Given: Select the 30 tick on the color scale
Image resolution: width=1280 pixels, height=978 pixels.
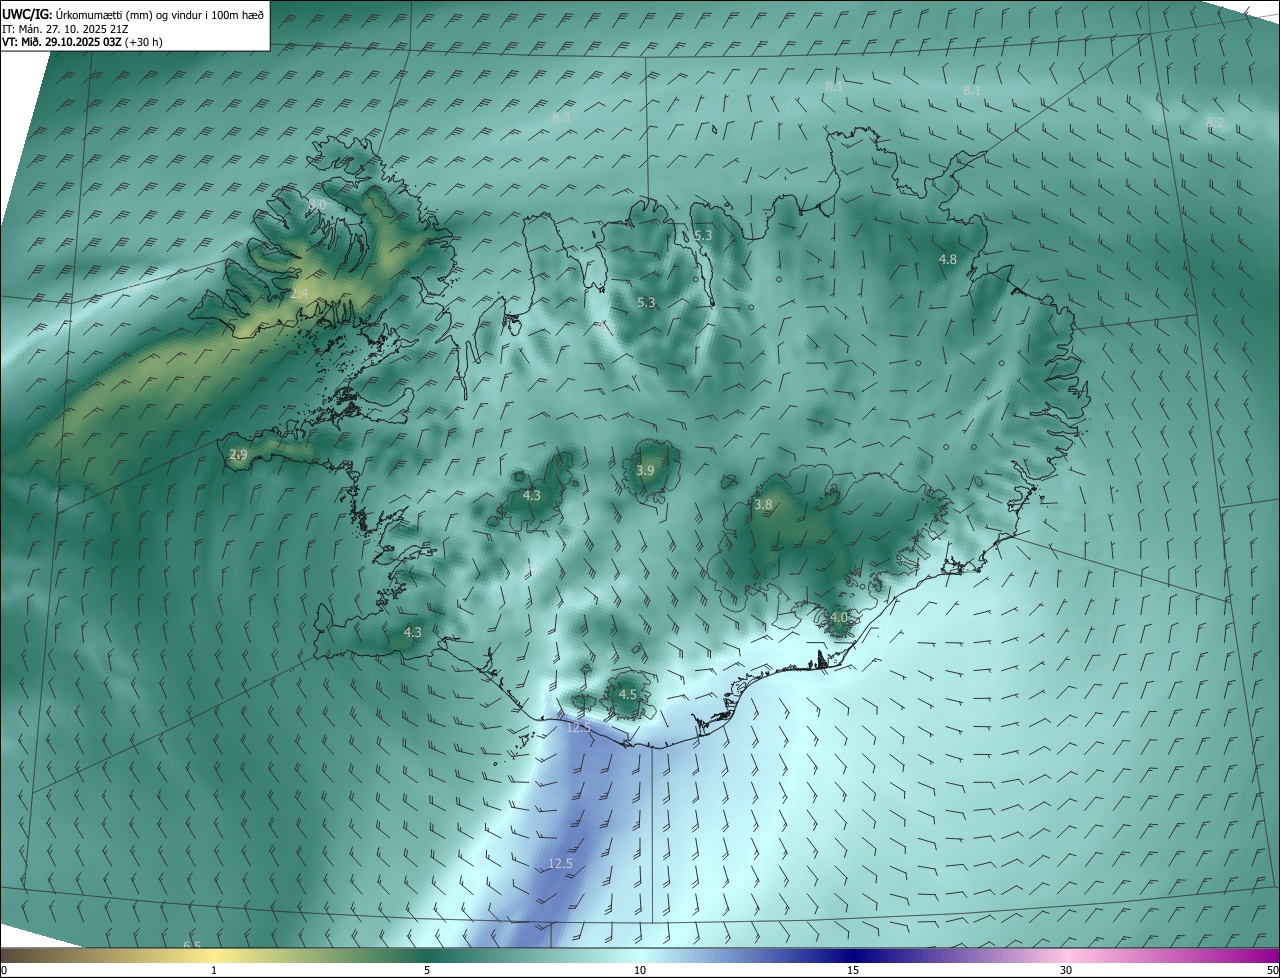Looking at the screenshot, I should 1066,970.
